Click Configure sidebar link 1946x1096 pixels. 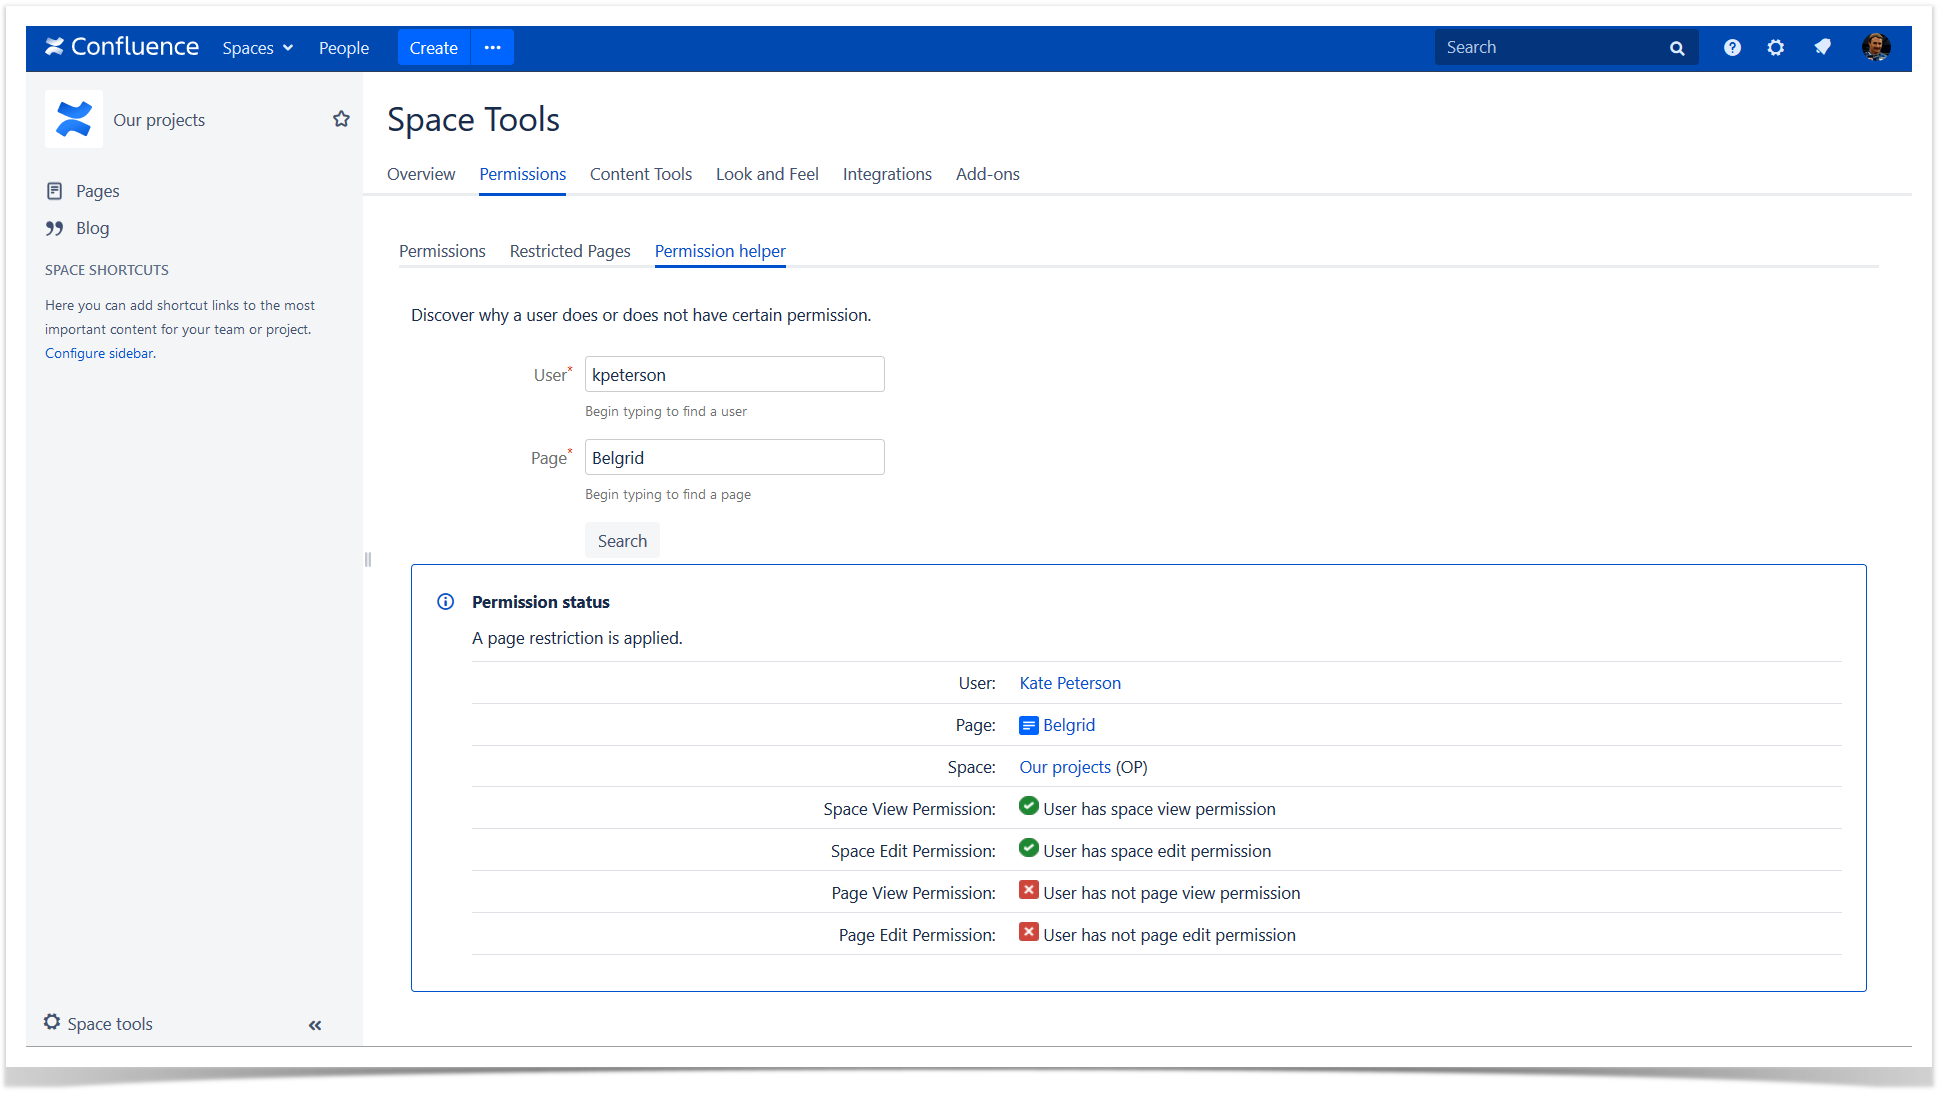99,353
